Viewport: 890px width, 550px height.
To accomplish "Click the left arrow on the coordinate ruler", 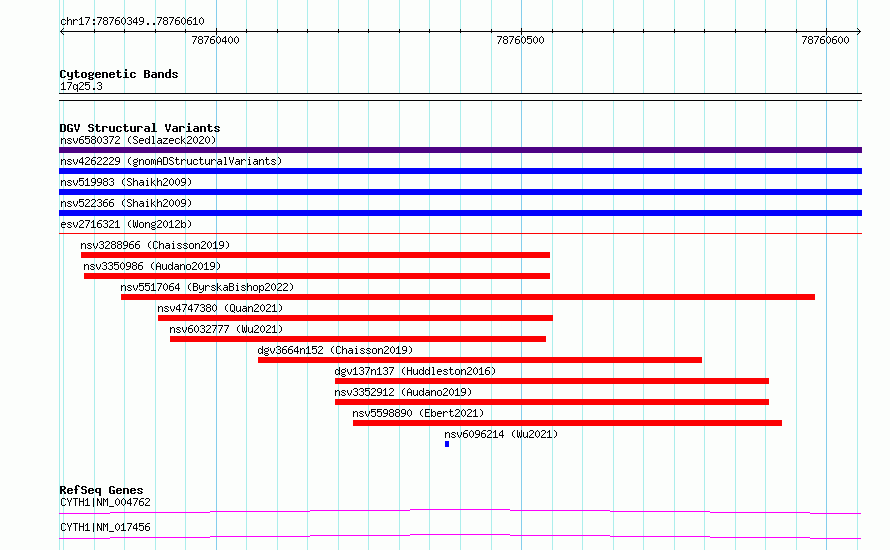I will [x=62, y=31].
